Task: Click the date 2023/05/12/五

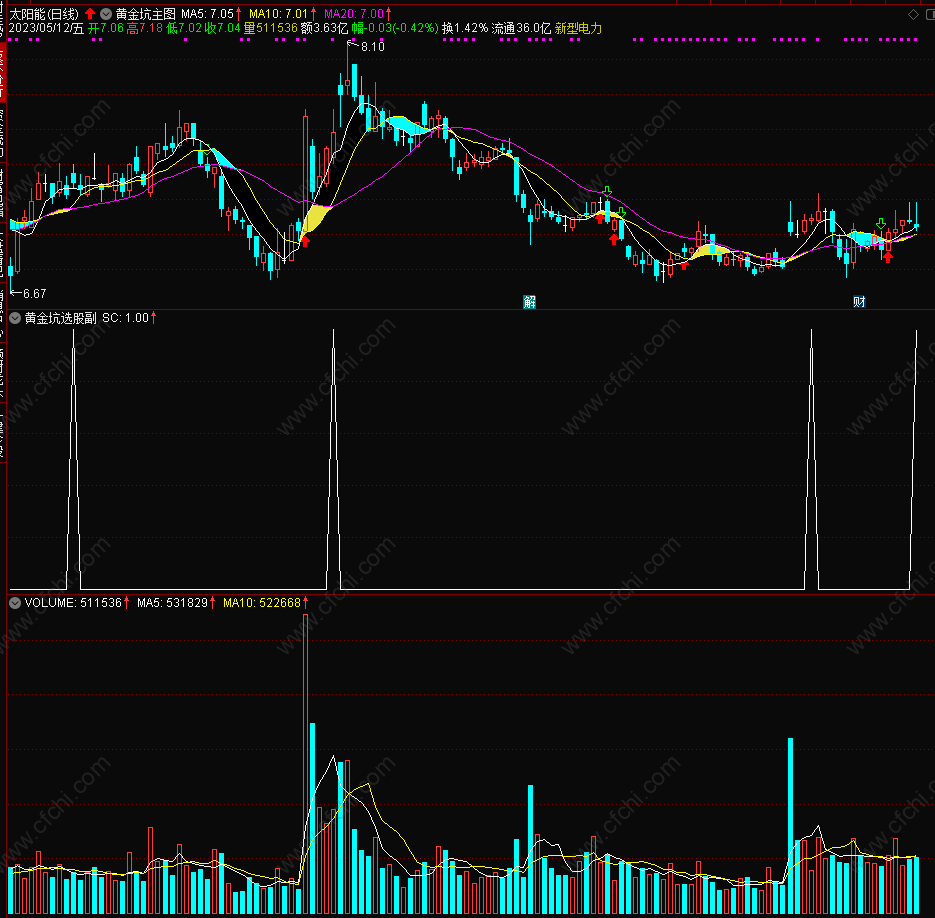Action: click(x=46, y=28)
